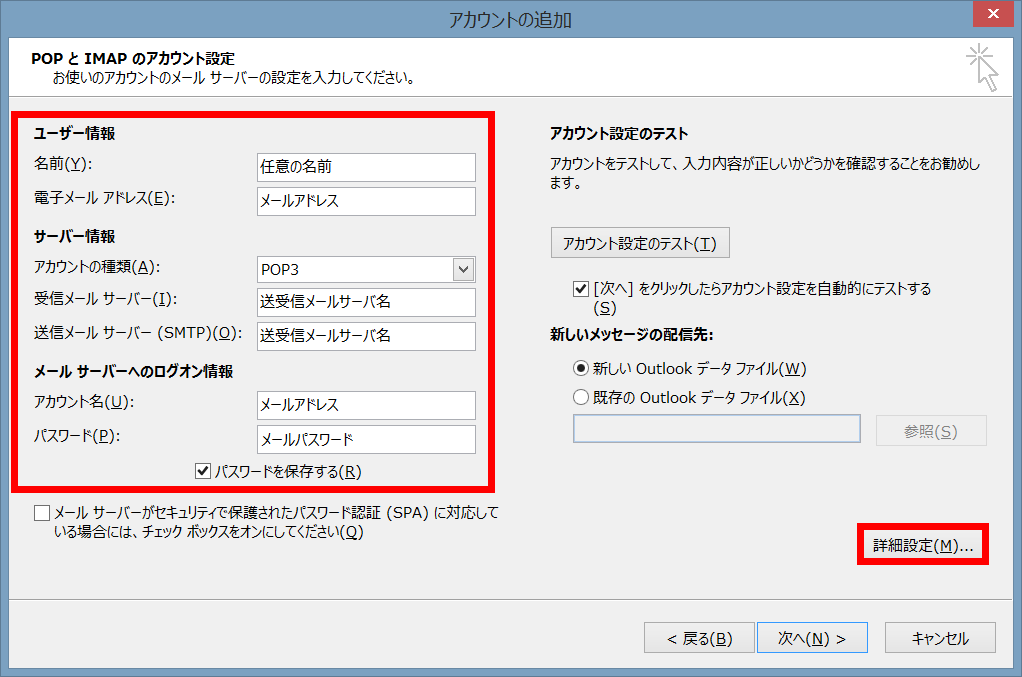Click the アカウント名 input field
Image resolution: width=1022 pixels, height=677 pixels.
point(366,405)
